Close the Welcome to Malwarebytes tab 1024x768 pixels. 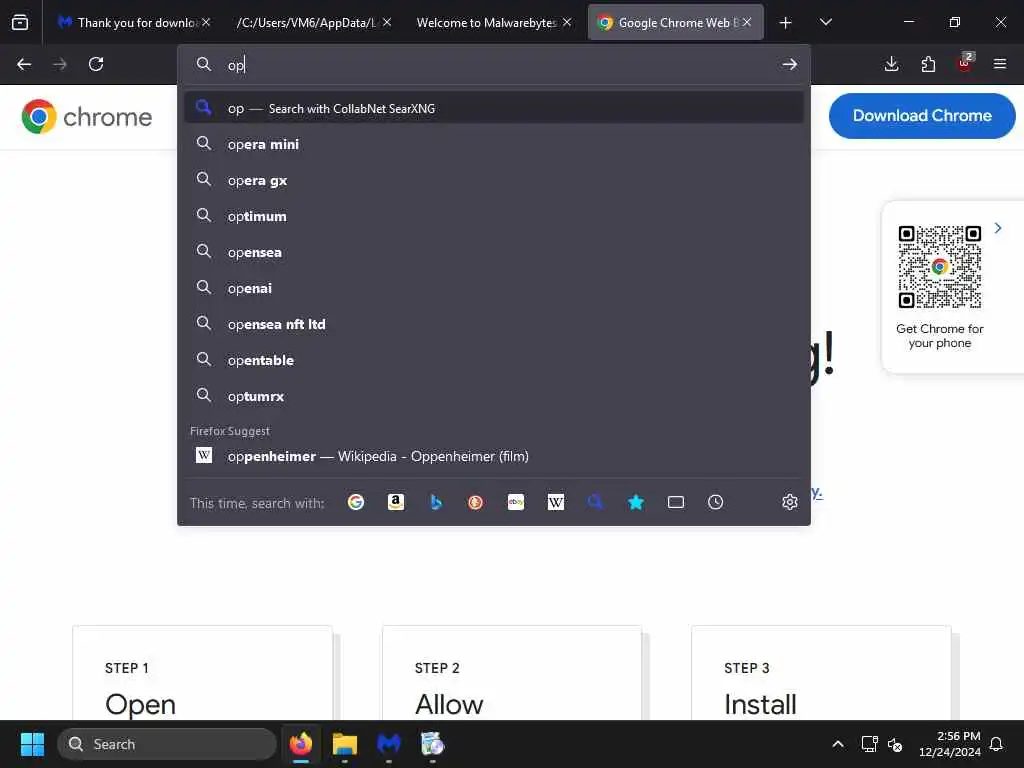pyautogui.click(x=567, y=22)
